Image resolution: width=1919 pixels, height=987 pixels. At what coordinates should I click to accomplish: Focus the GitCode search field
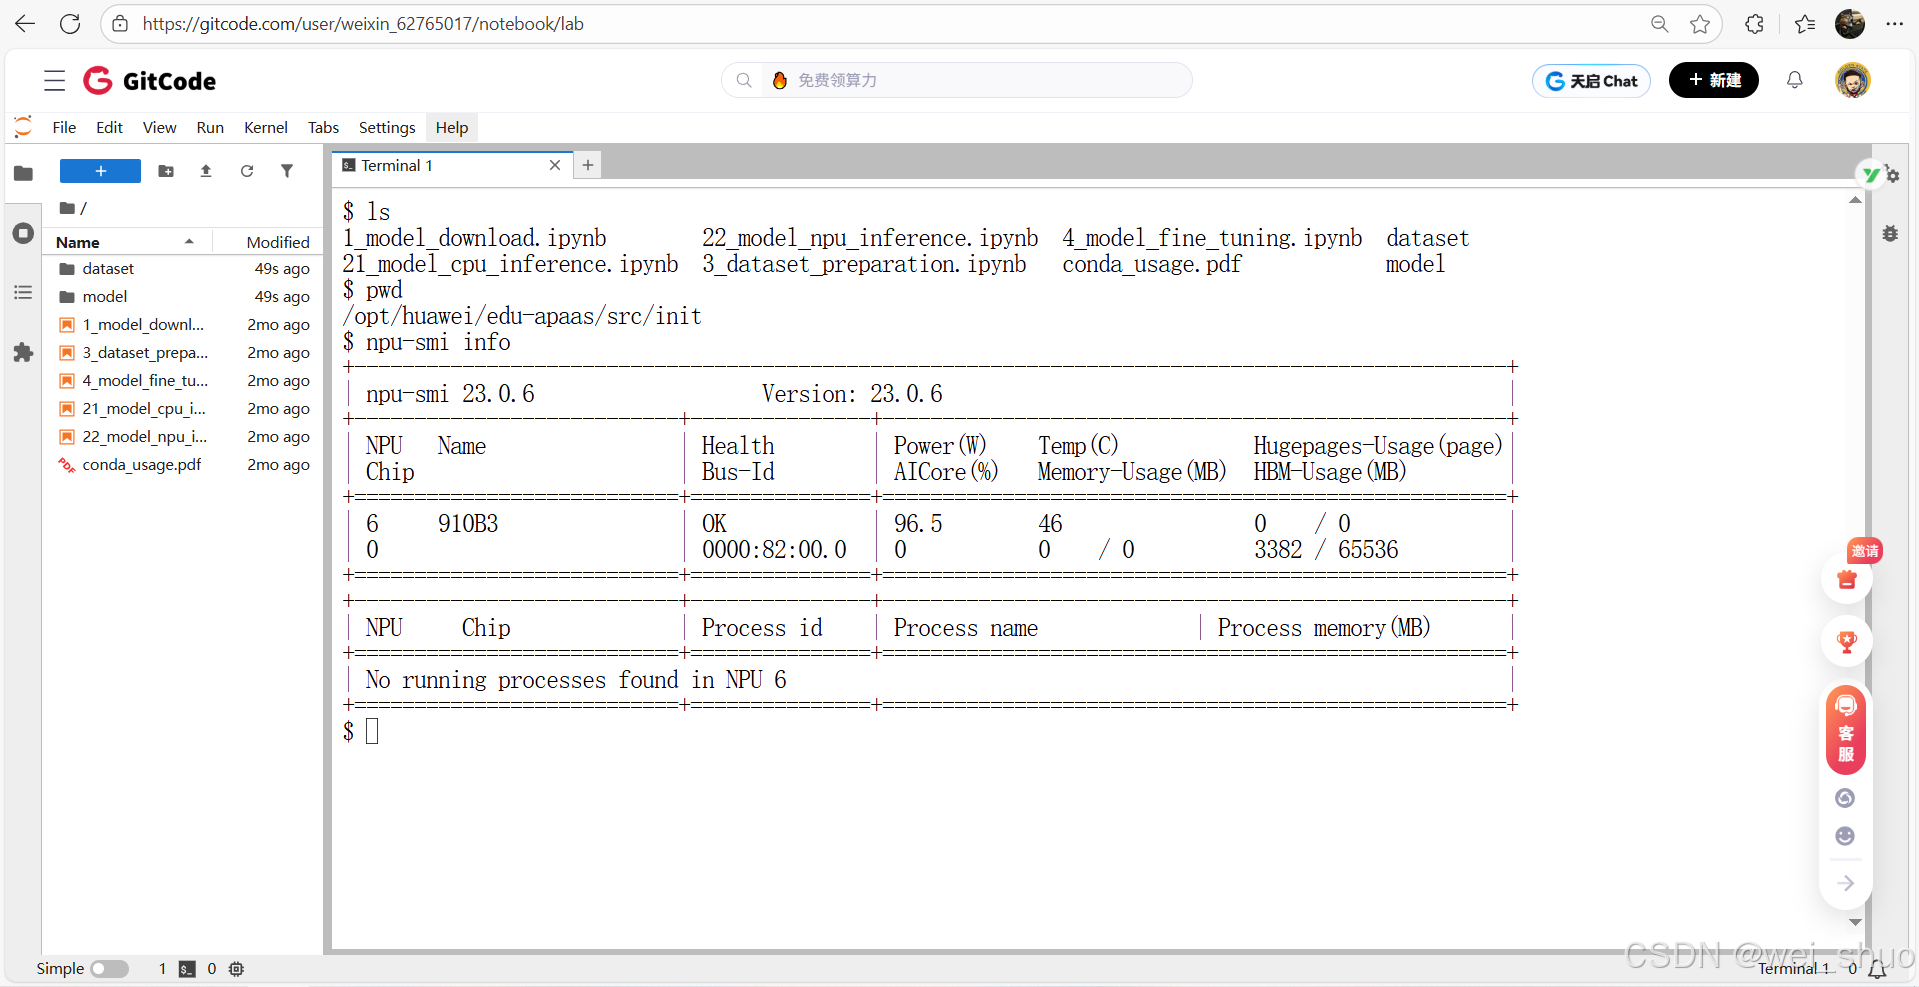pyautogui.click(x=957, y=80)
